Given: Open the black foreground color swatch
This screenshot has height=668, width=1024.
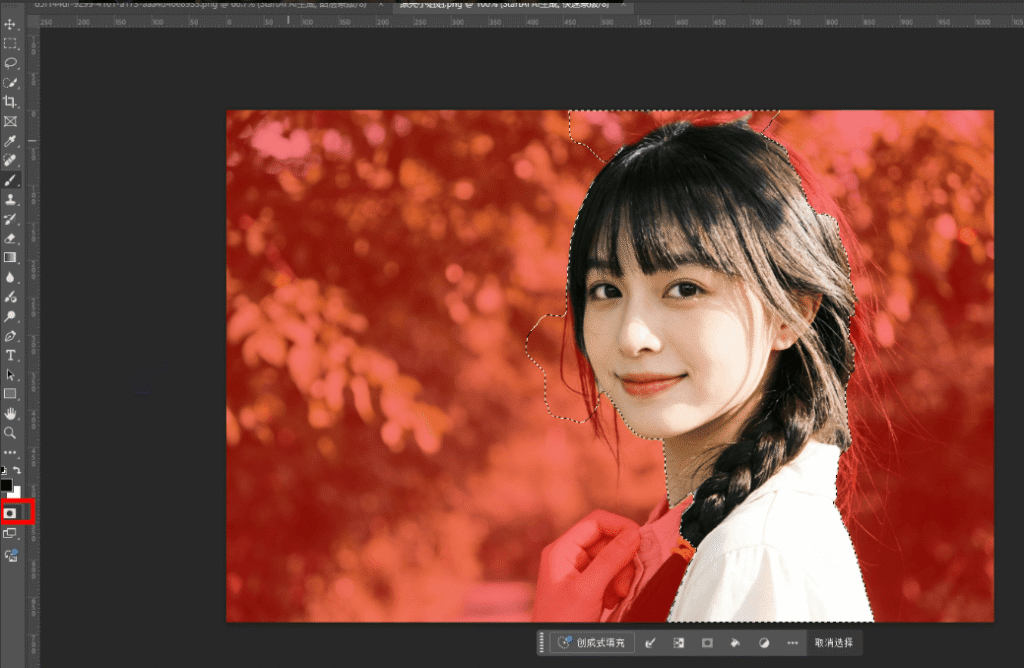Looking at the screenshot, I should pos(6,485).
